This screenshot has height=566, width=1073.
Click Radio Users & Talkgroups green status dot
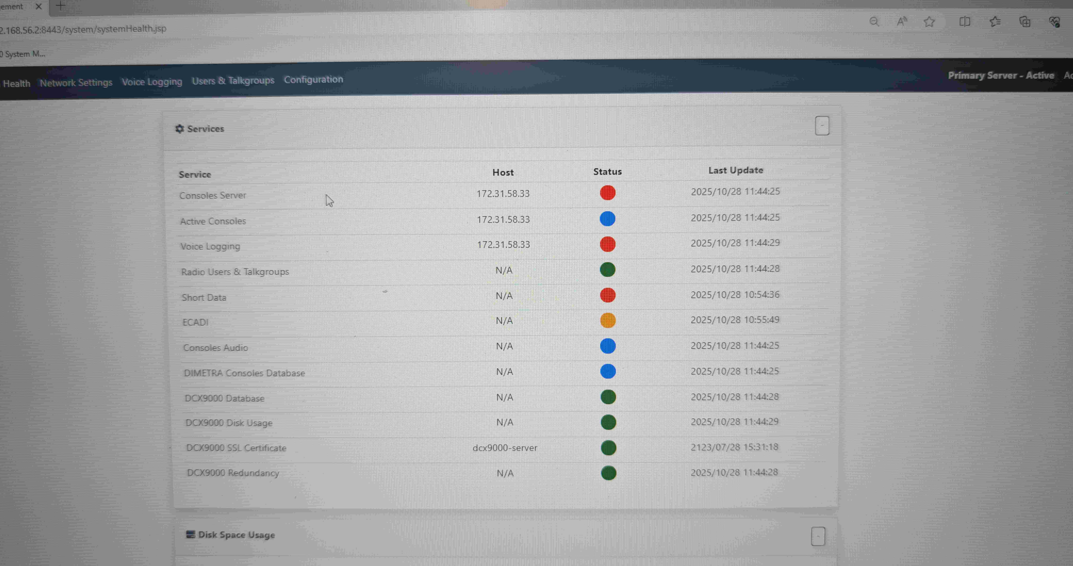pos(607,270)
